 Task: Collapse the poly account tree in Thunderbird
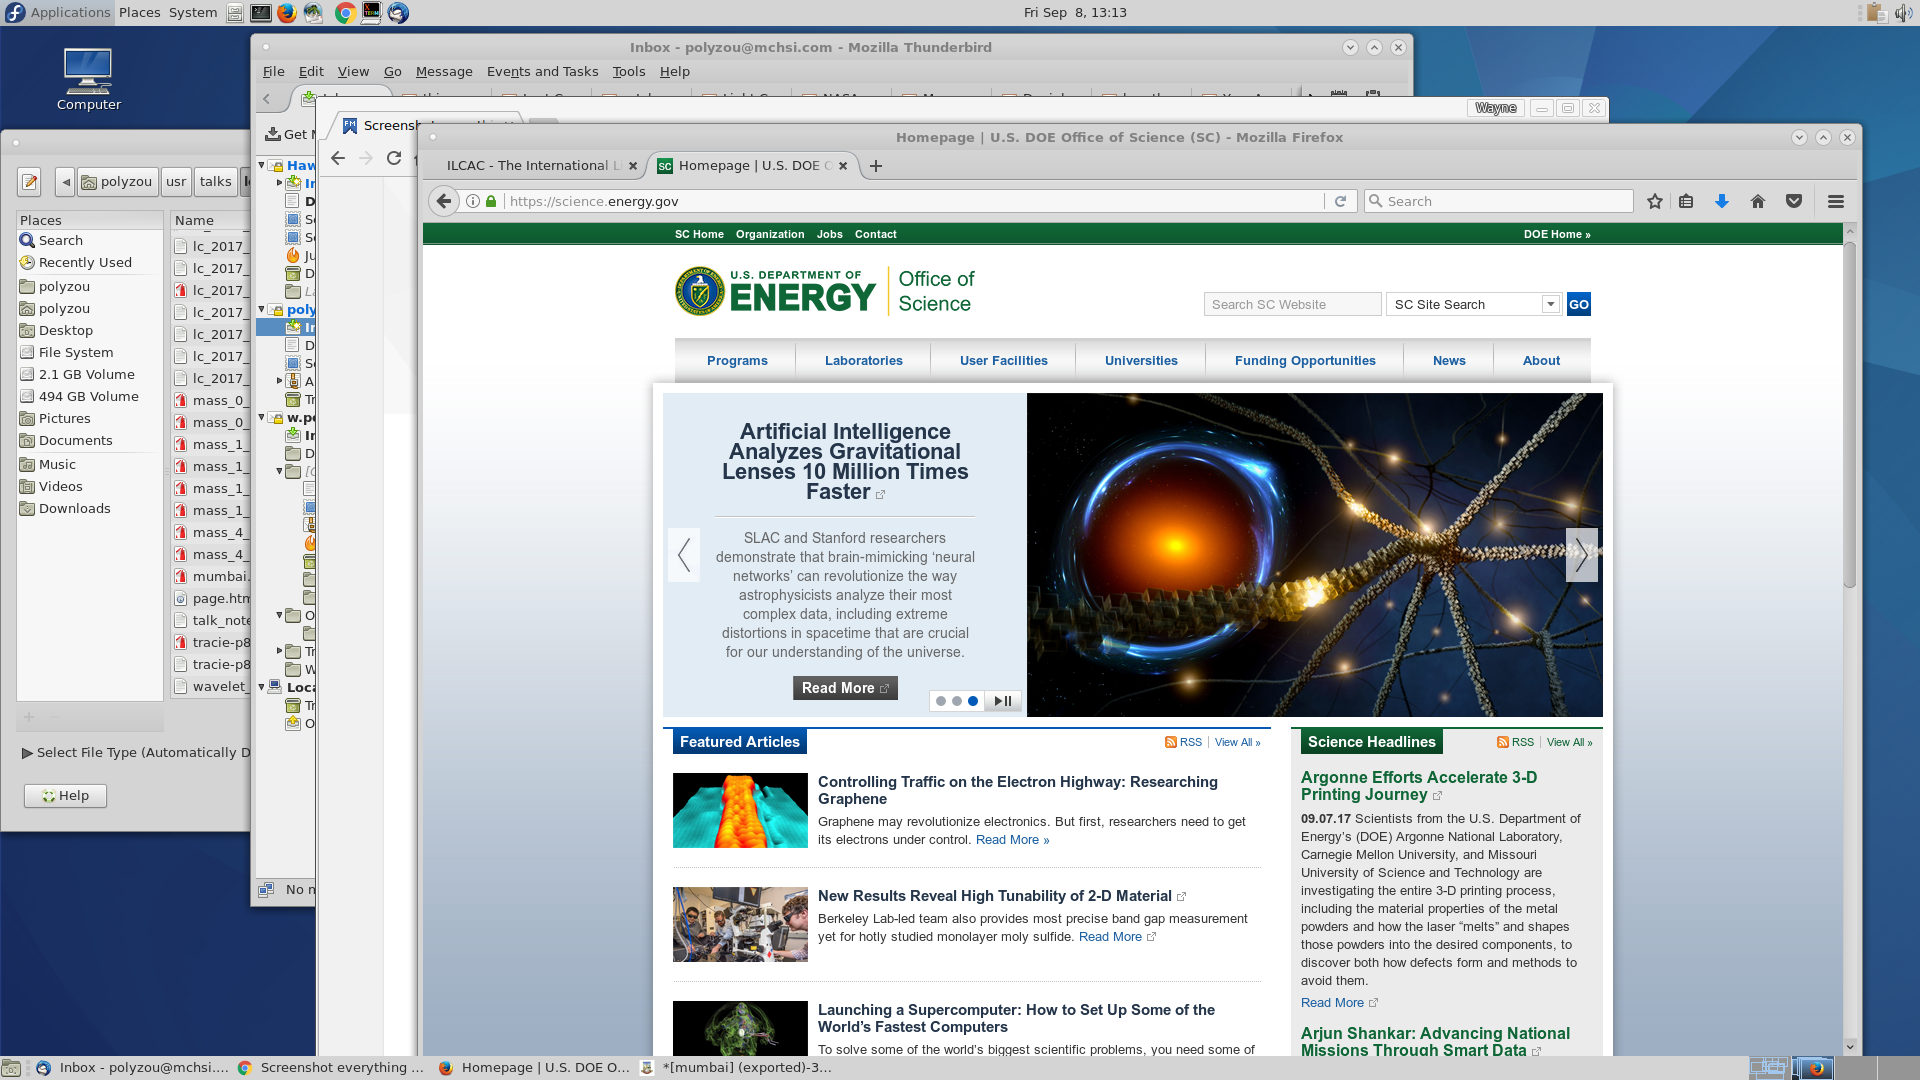click(x=262, y=309)
